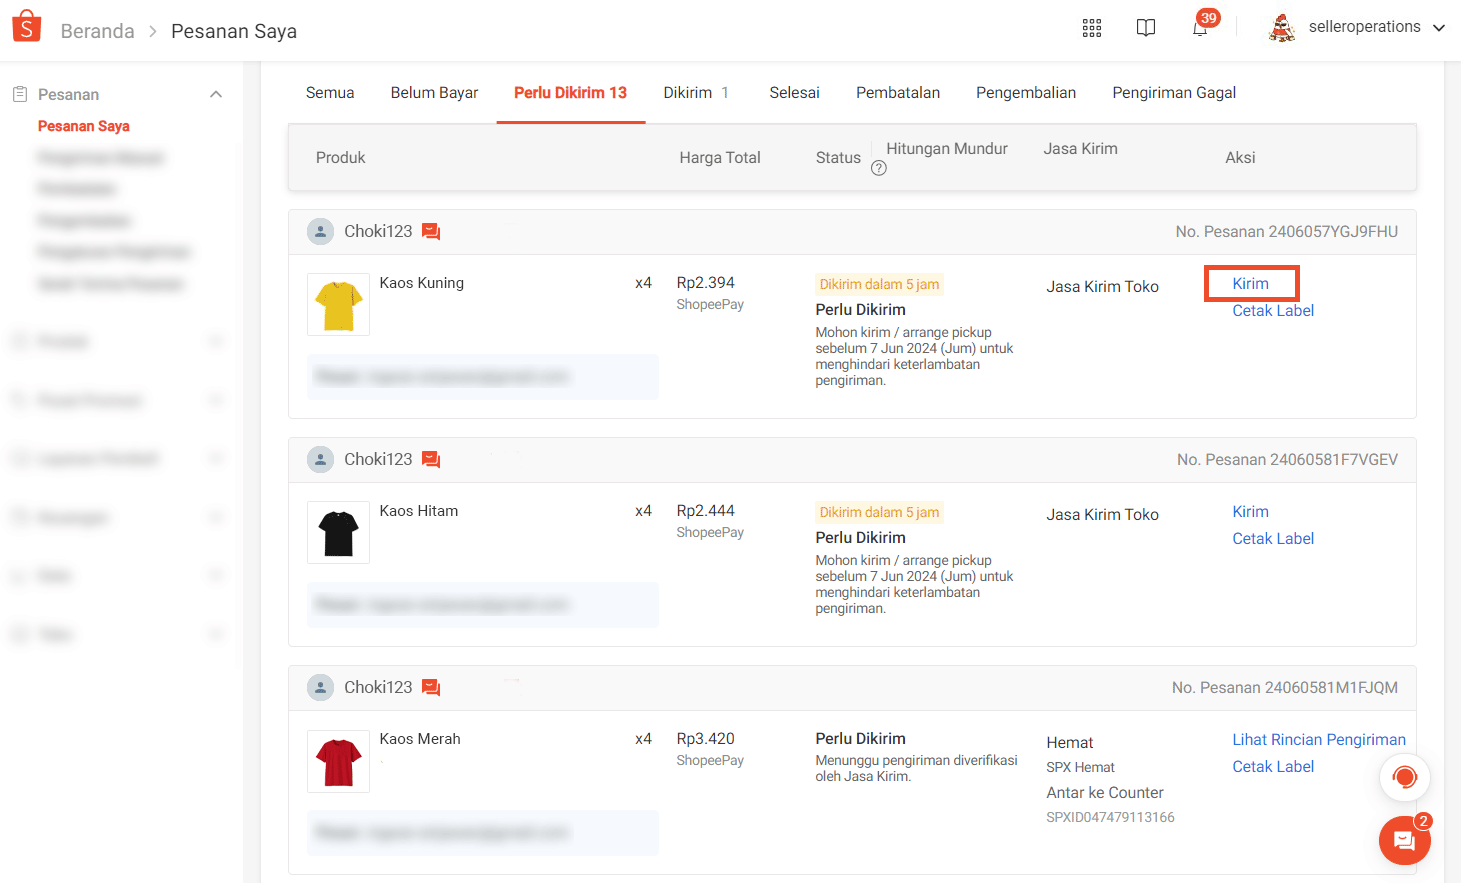Open chat with buyer of Kaos Merah order
Image resolution: width=1461 pixels, height=883 pixels.
click(x=431, y=688)
